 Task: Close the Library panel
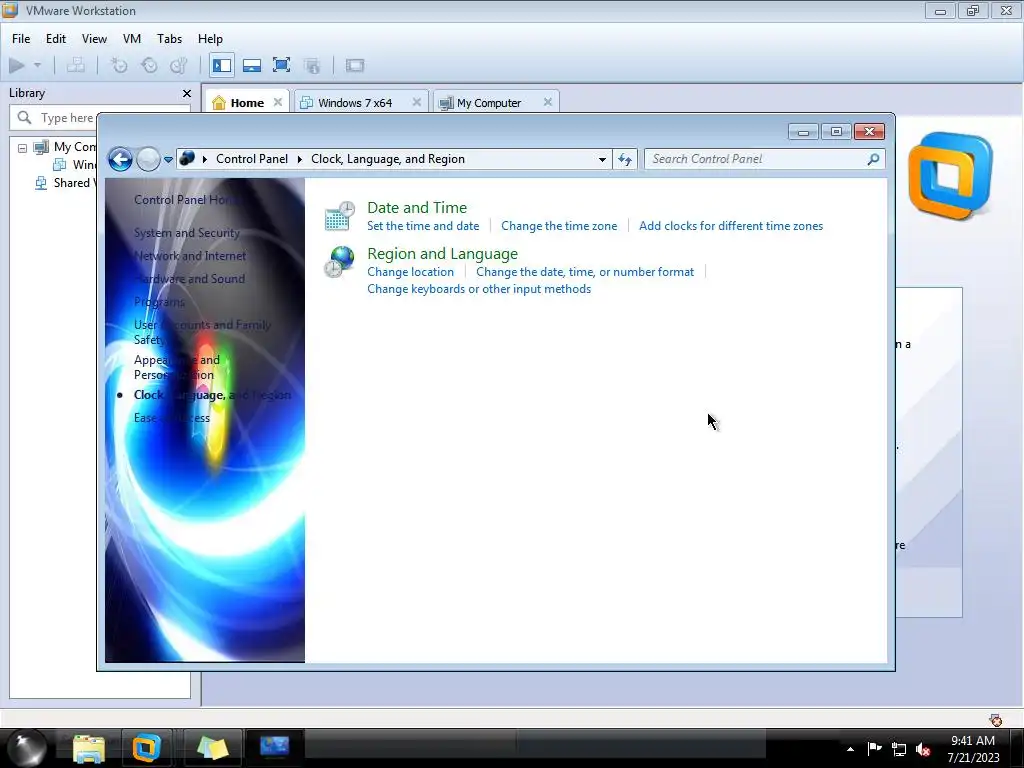(187, 93)
